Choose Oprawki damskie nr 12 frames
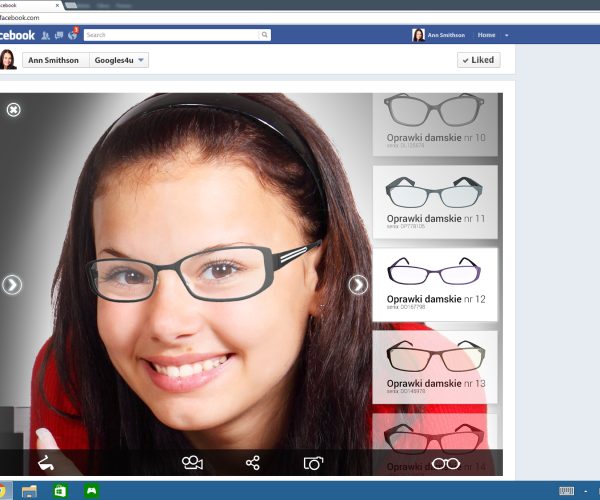 pos(435,284)
